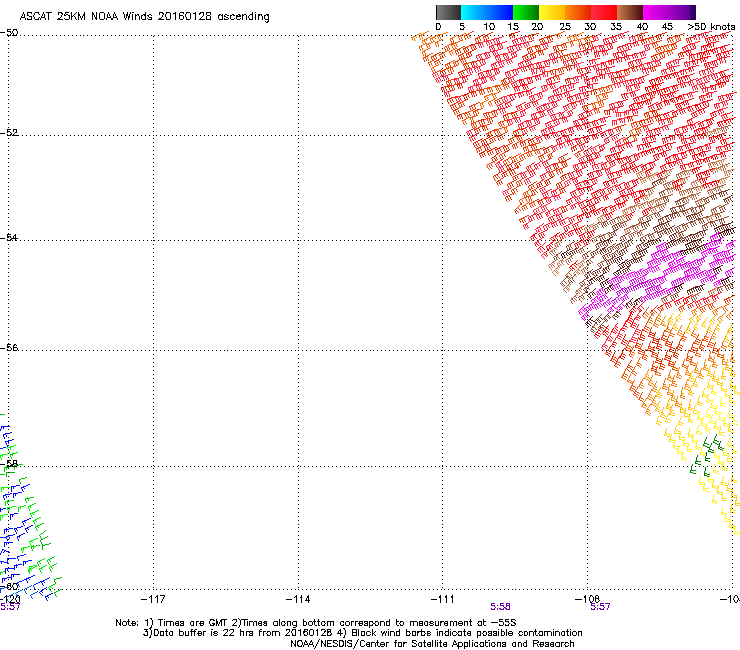The width and height of the screenshot is (740, 650).
Task: Click the purple 5:58 time stamp
Action: click(x=500, y=607)
